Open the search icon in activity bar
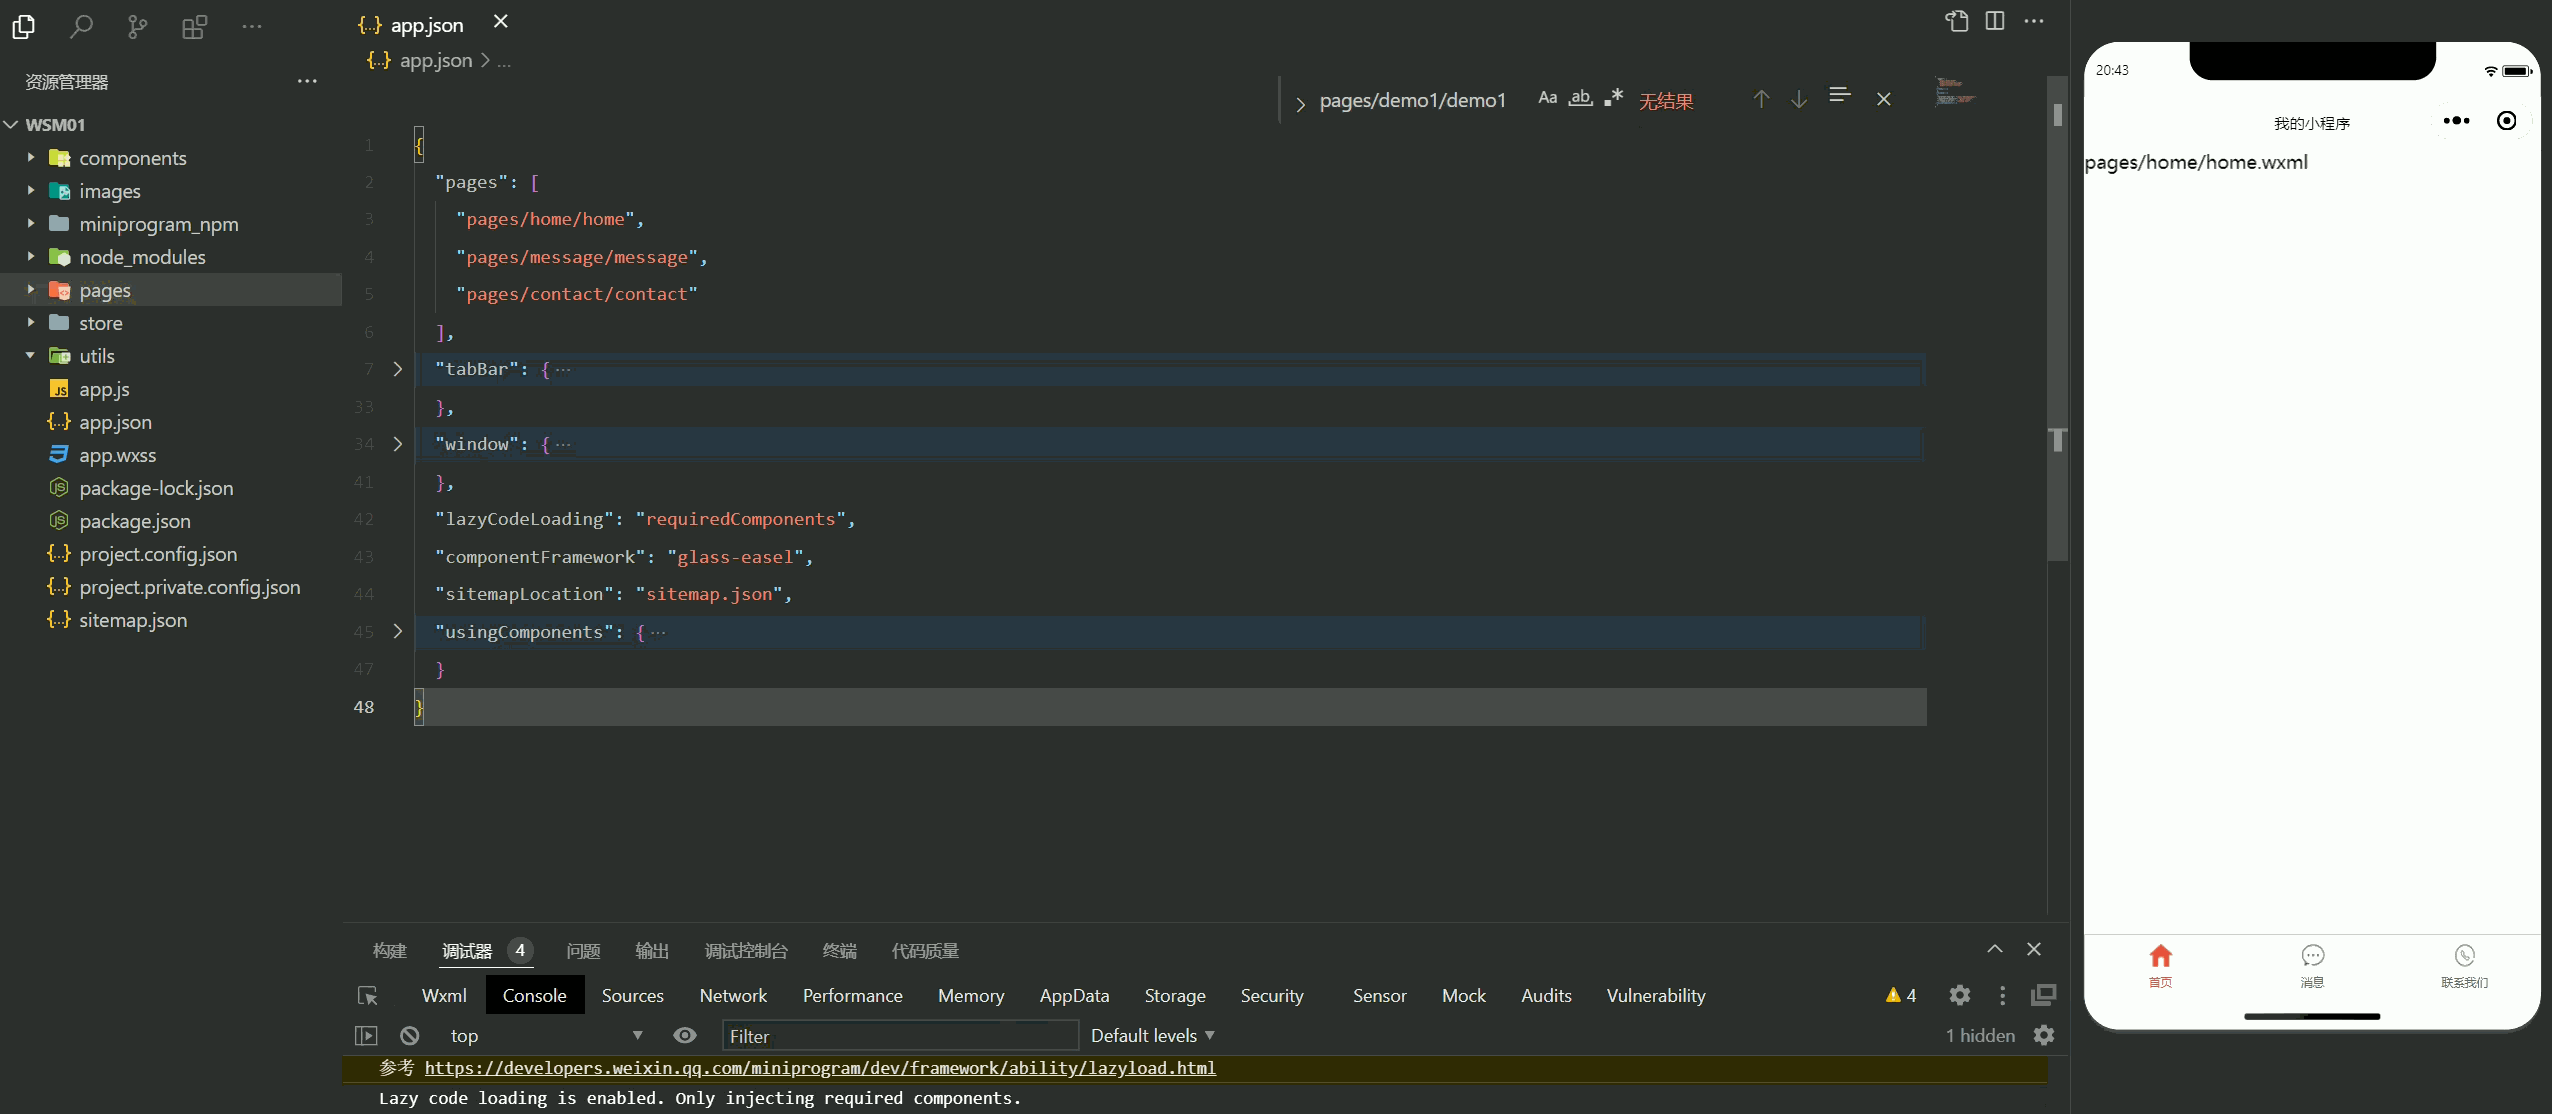The width and height of the screenshot is (2552, 1114). pyautogui.click(x=81, y=27)
